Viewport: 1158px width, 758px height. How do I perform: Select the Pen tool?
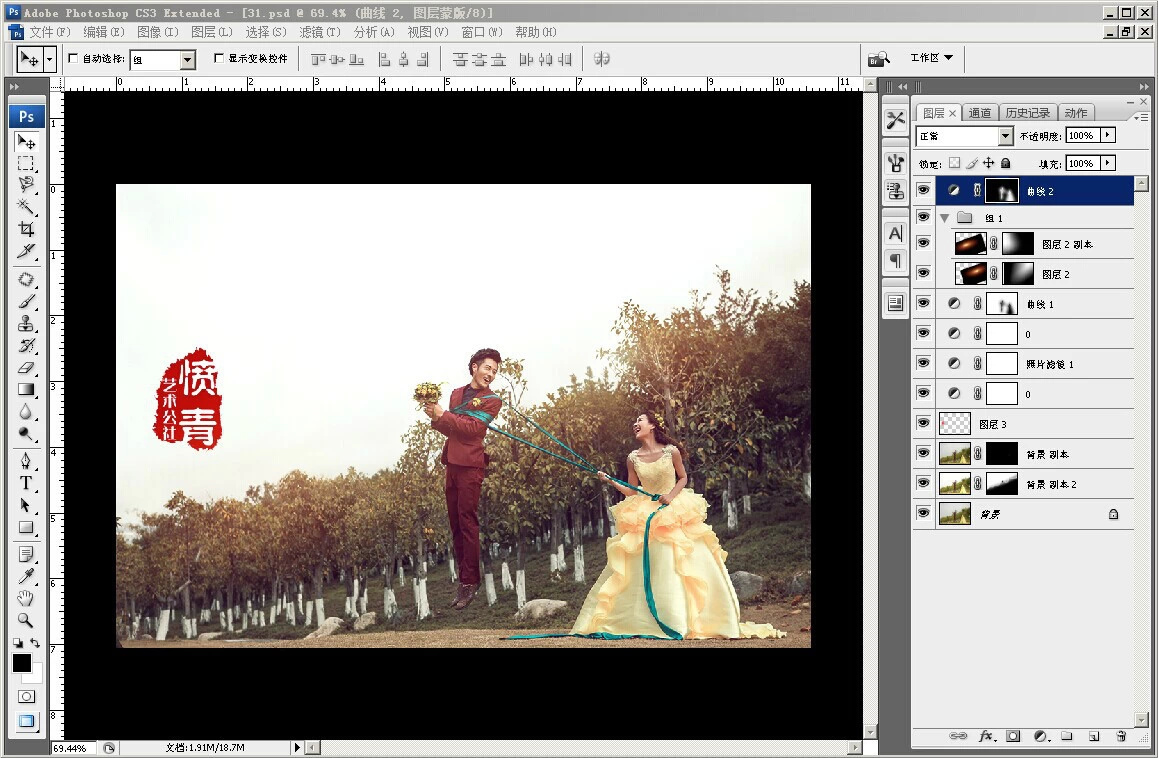click(x=26, y=461)
